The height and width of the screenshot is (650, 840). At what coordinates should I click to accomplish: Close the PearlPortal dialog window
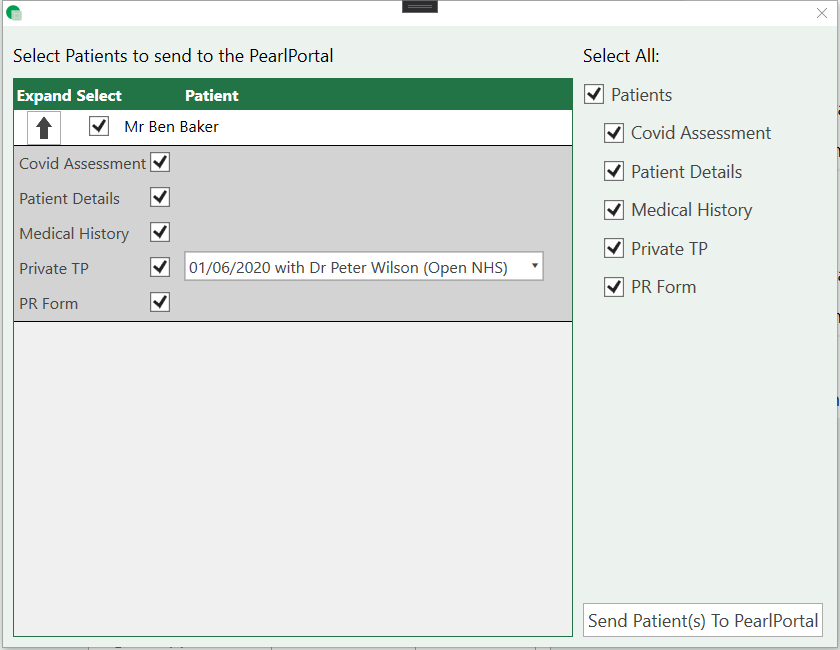(x=822, y=13)
